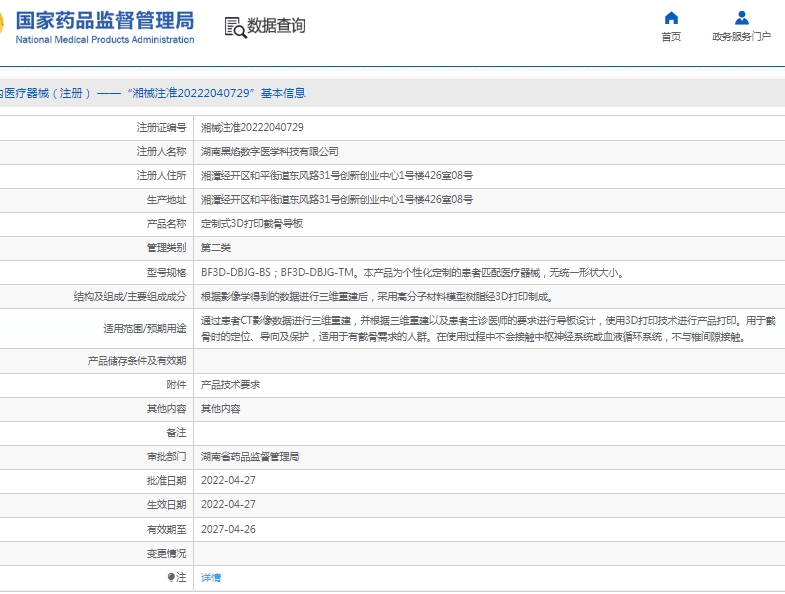
Task: Click the bulb icon beside 注
Action: pos(171,577)
